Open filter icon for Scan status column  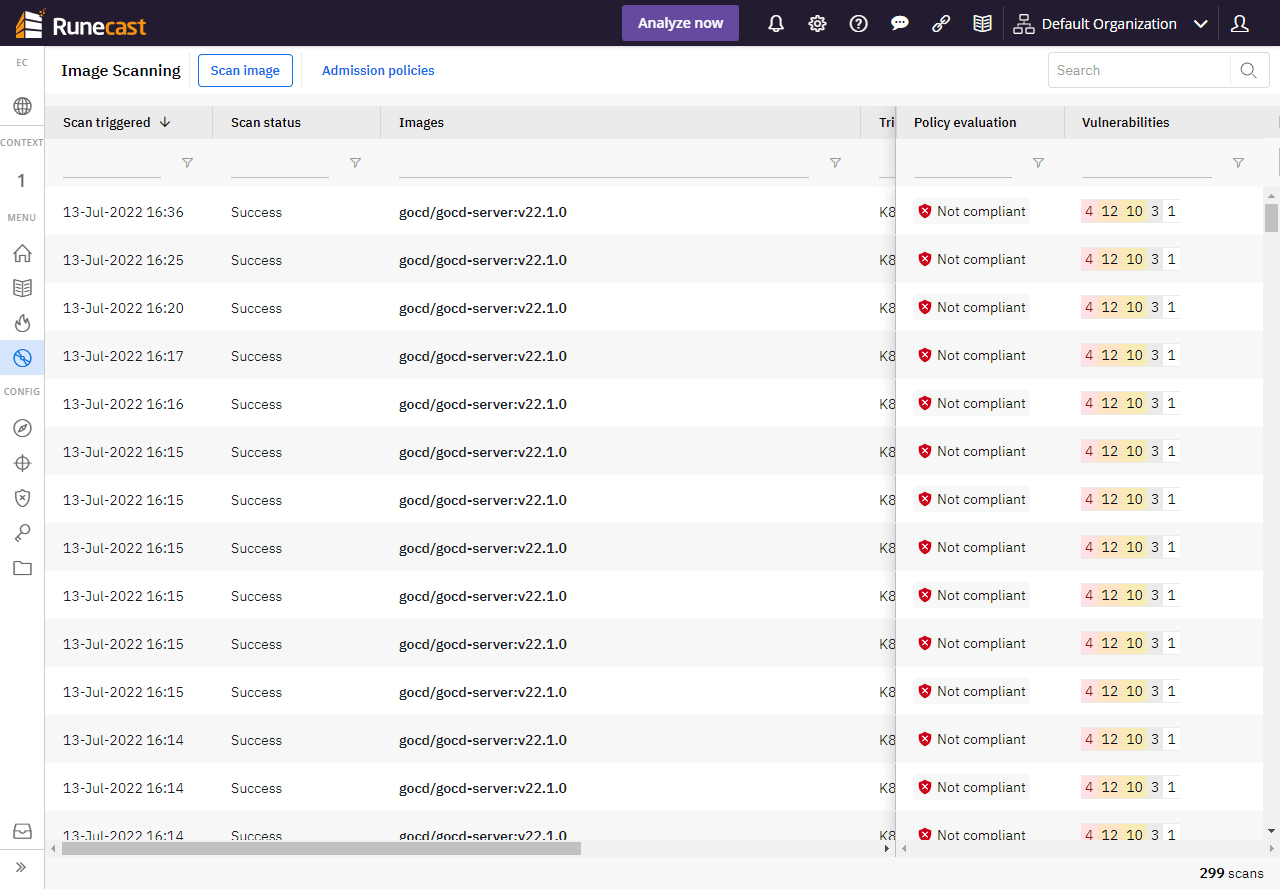click(355, 163)
